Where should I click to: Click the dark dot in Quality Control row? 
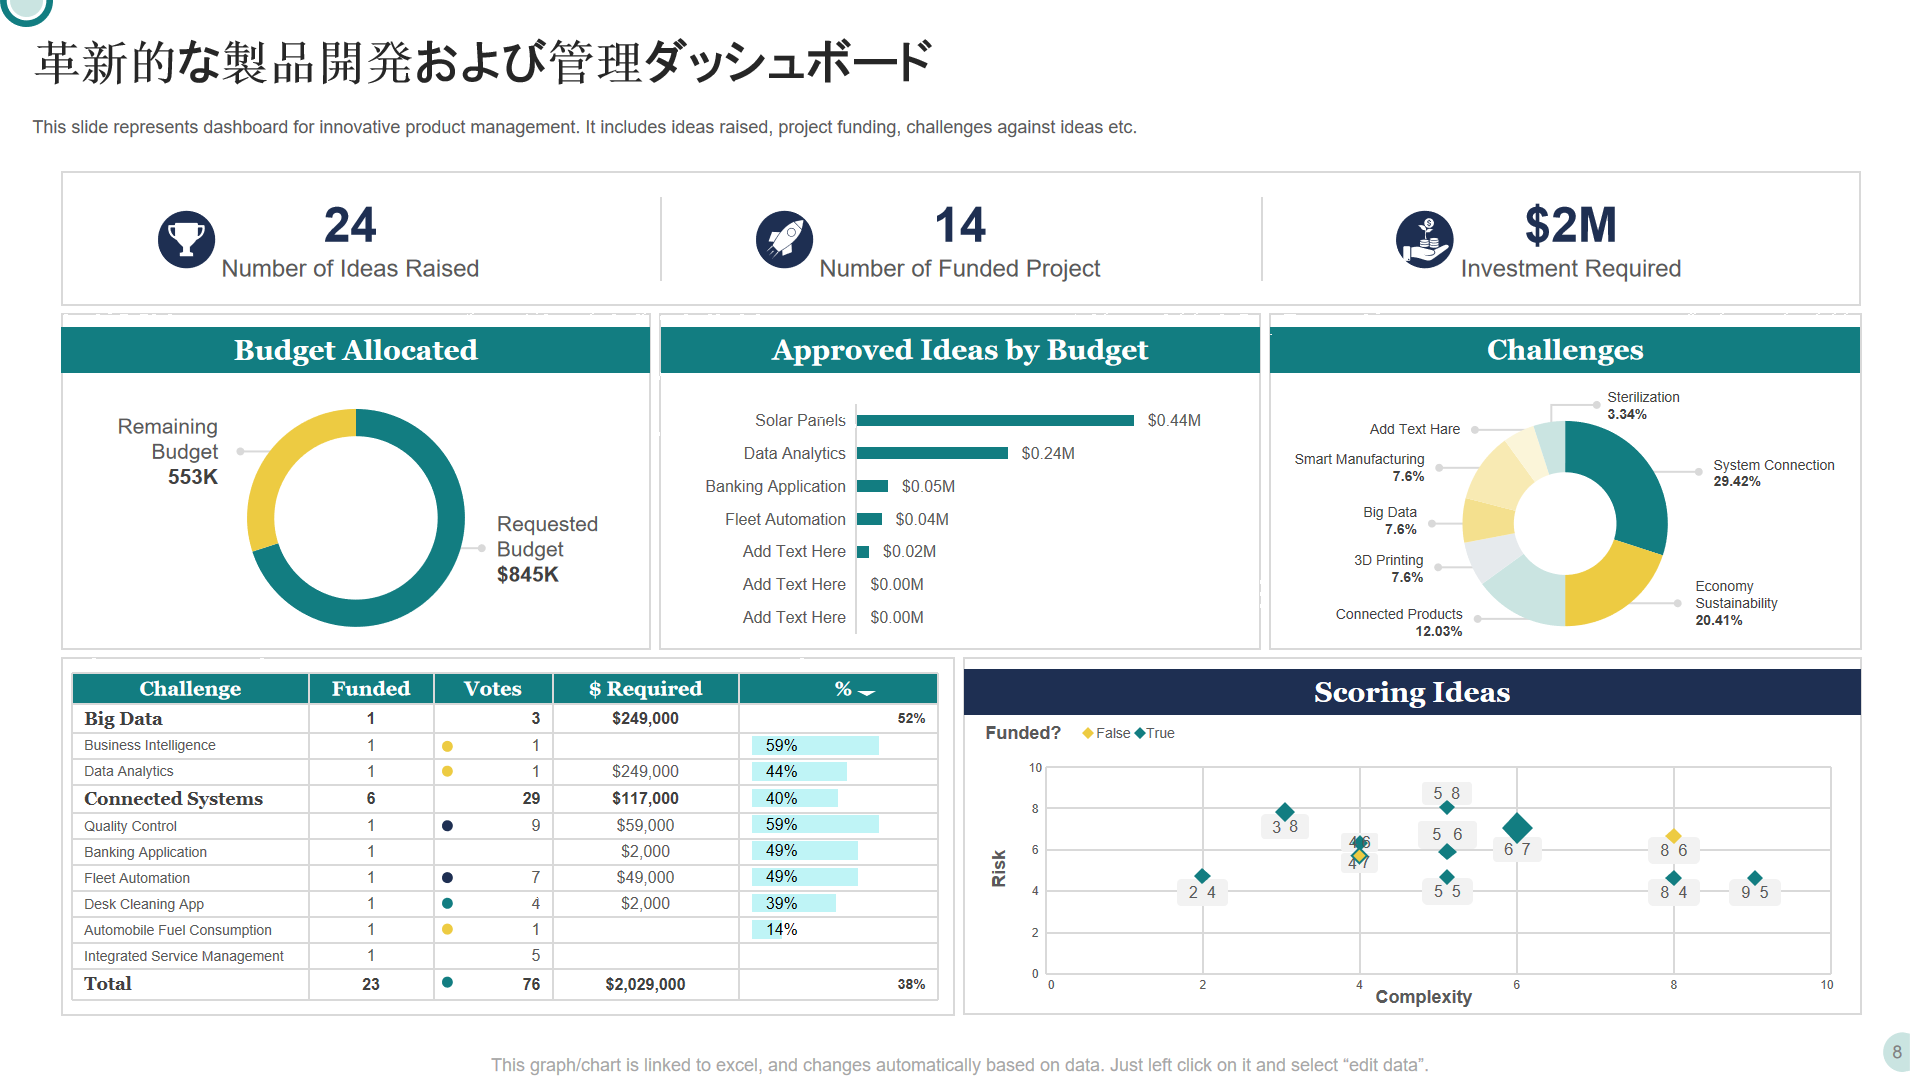coord(447,826)
